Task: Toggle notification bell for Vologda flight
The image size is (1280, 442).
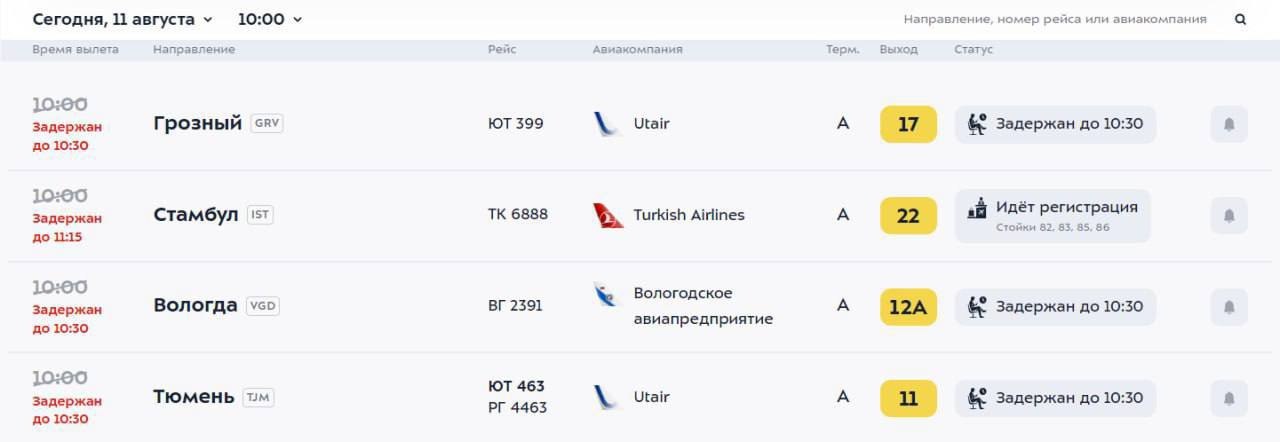Action: [1229, 307]
